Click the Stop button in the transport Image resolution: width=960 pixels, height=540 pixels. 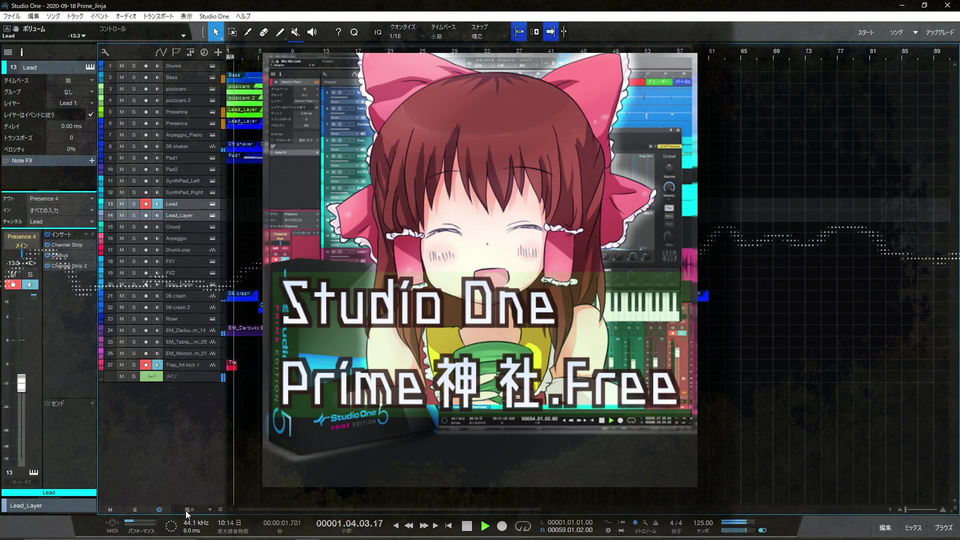click(x=467, y=525)
